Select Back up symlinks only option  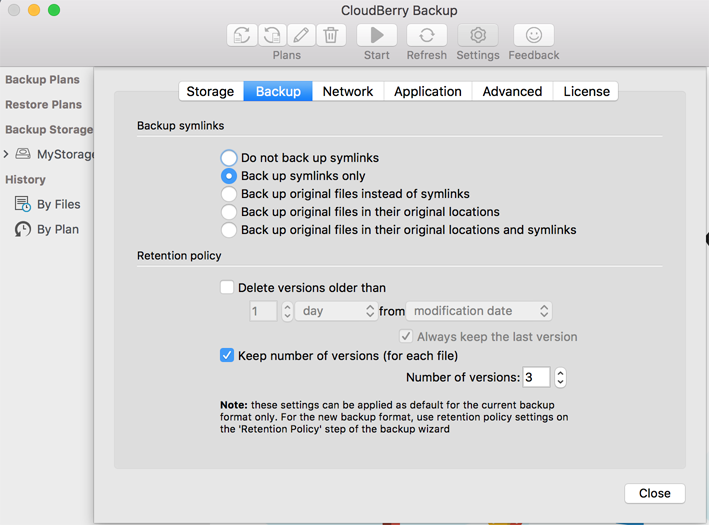[x=229, y=176]
